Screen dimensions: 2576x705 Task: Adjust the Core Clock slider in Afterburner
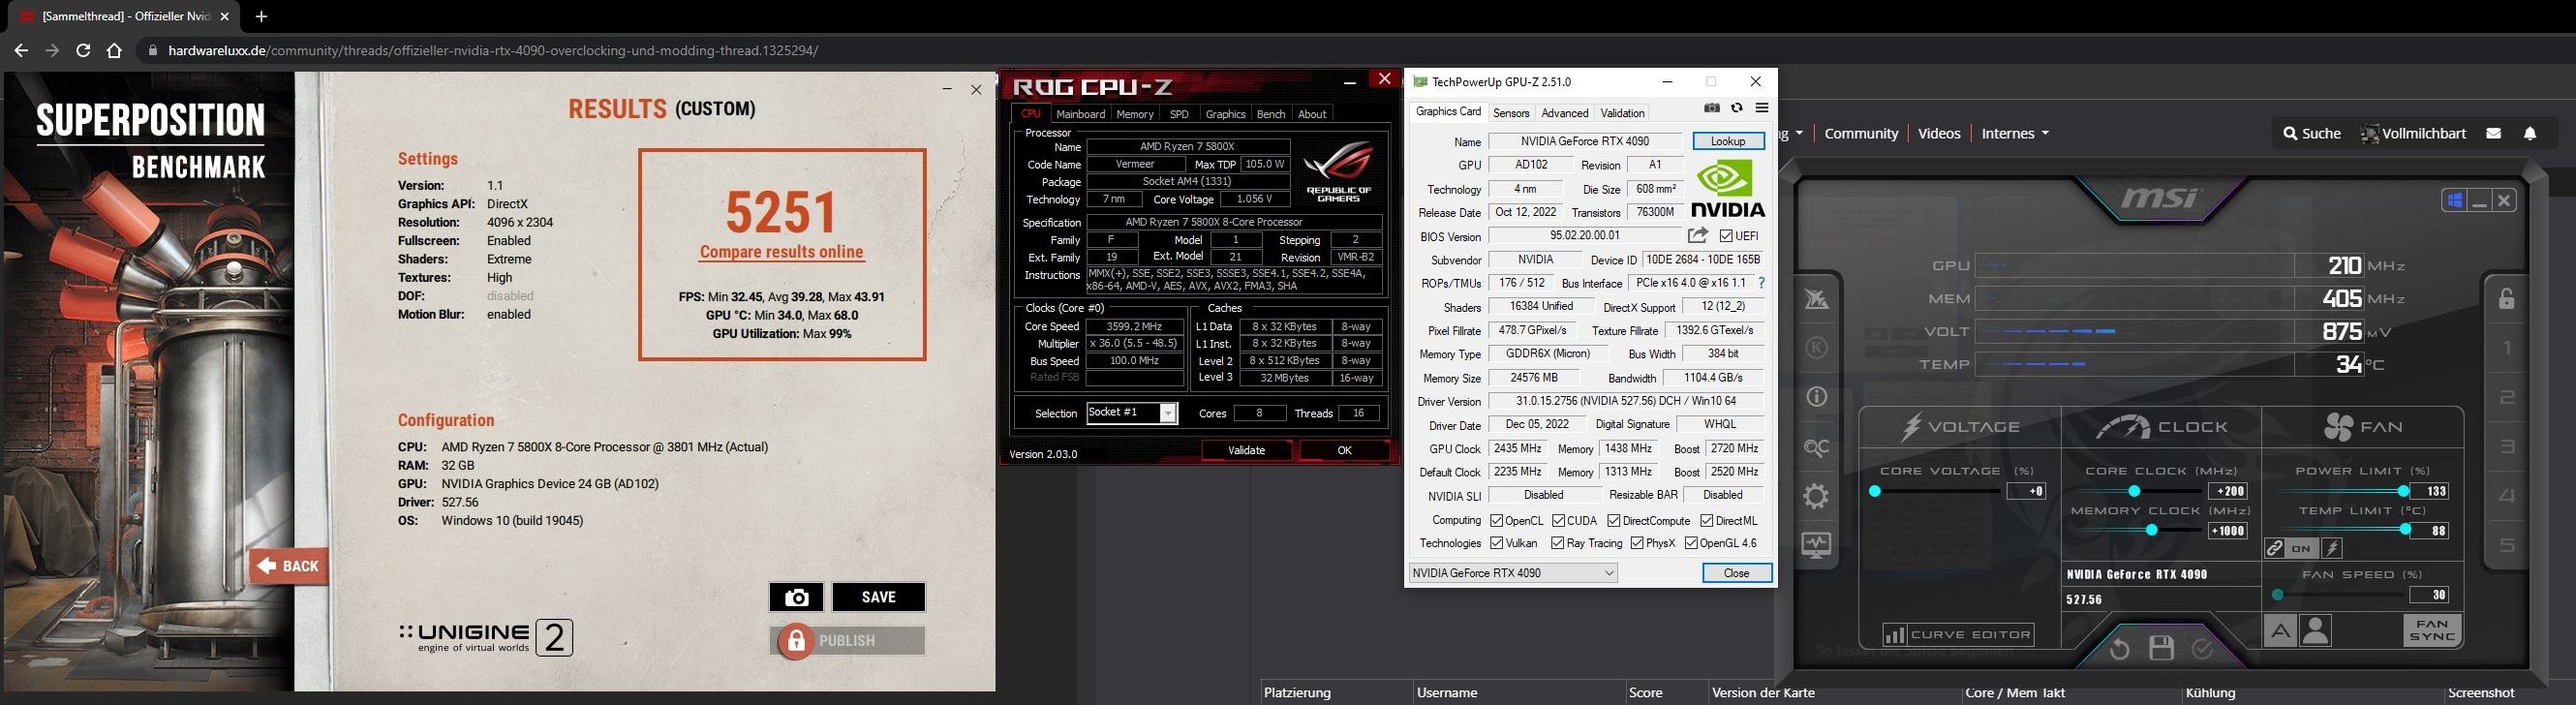pyautogui.click(x=2134, y=491)
